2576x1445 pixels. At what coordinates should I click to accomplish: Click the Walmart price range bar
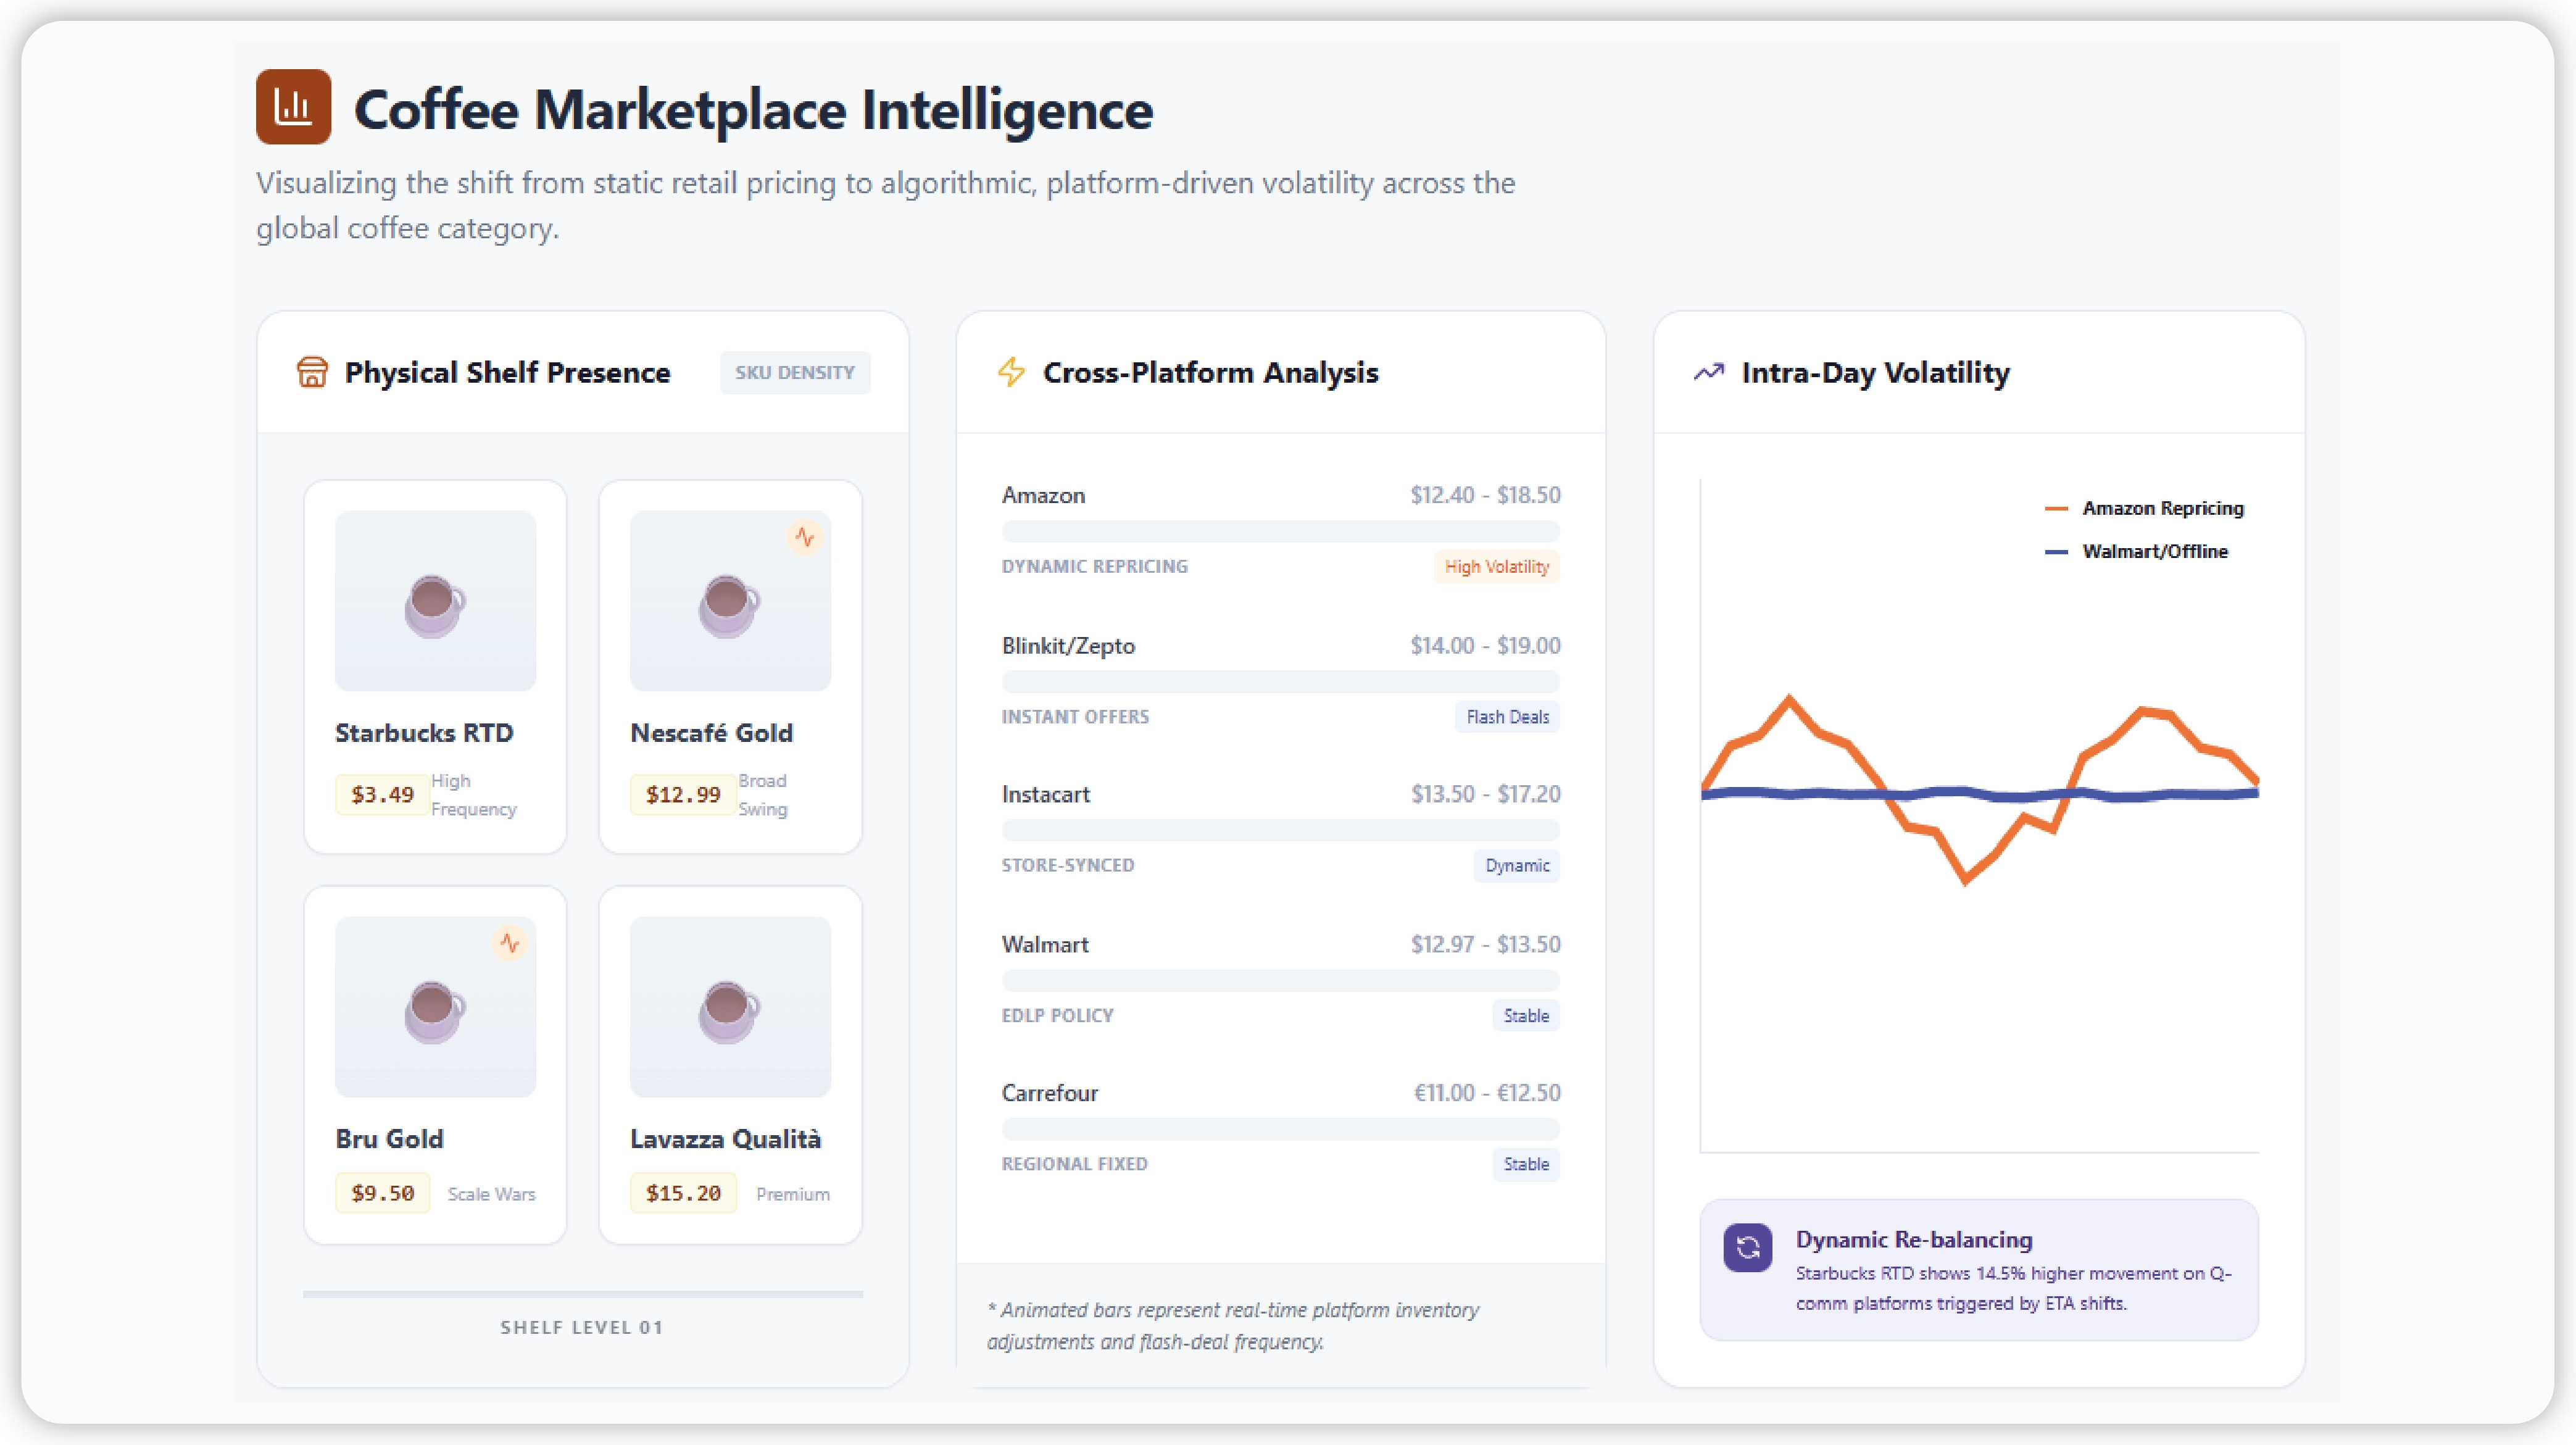point(1280,980)
